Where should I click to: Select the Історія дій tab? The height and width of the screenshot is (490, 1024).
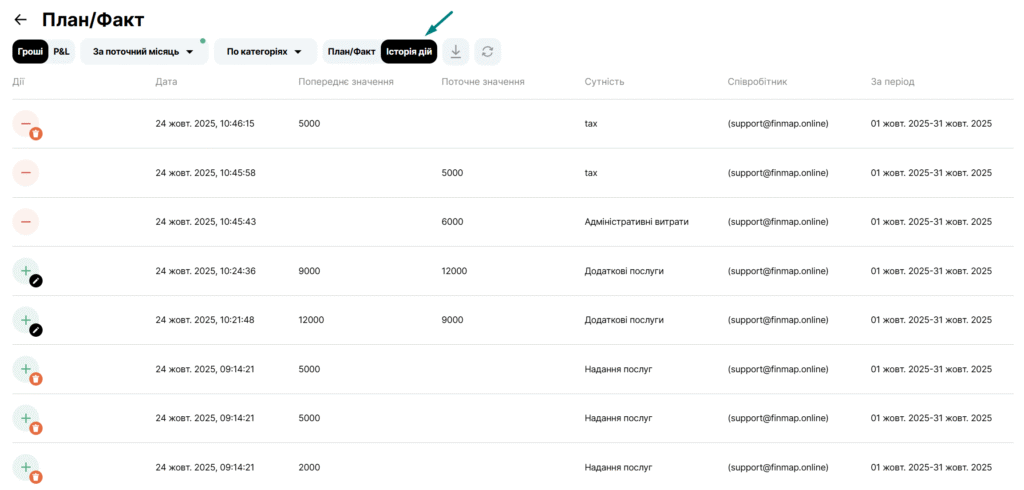coord(408,51)
